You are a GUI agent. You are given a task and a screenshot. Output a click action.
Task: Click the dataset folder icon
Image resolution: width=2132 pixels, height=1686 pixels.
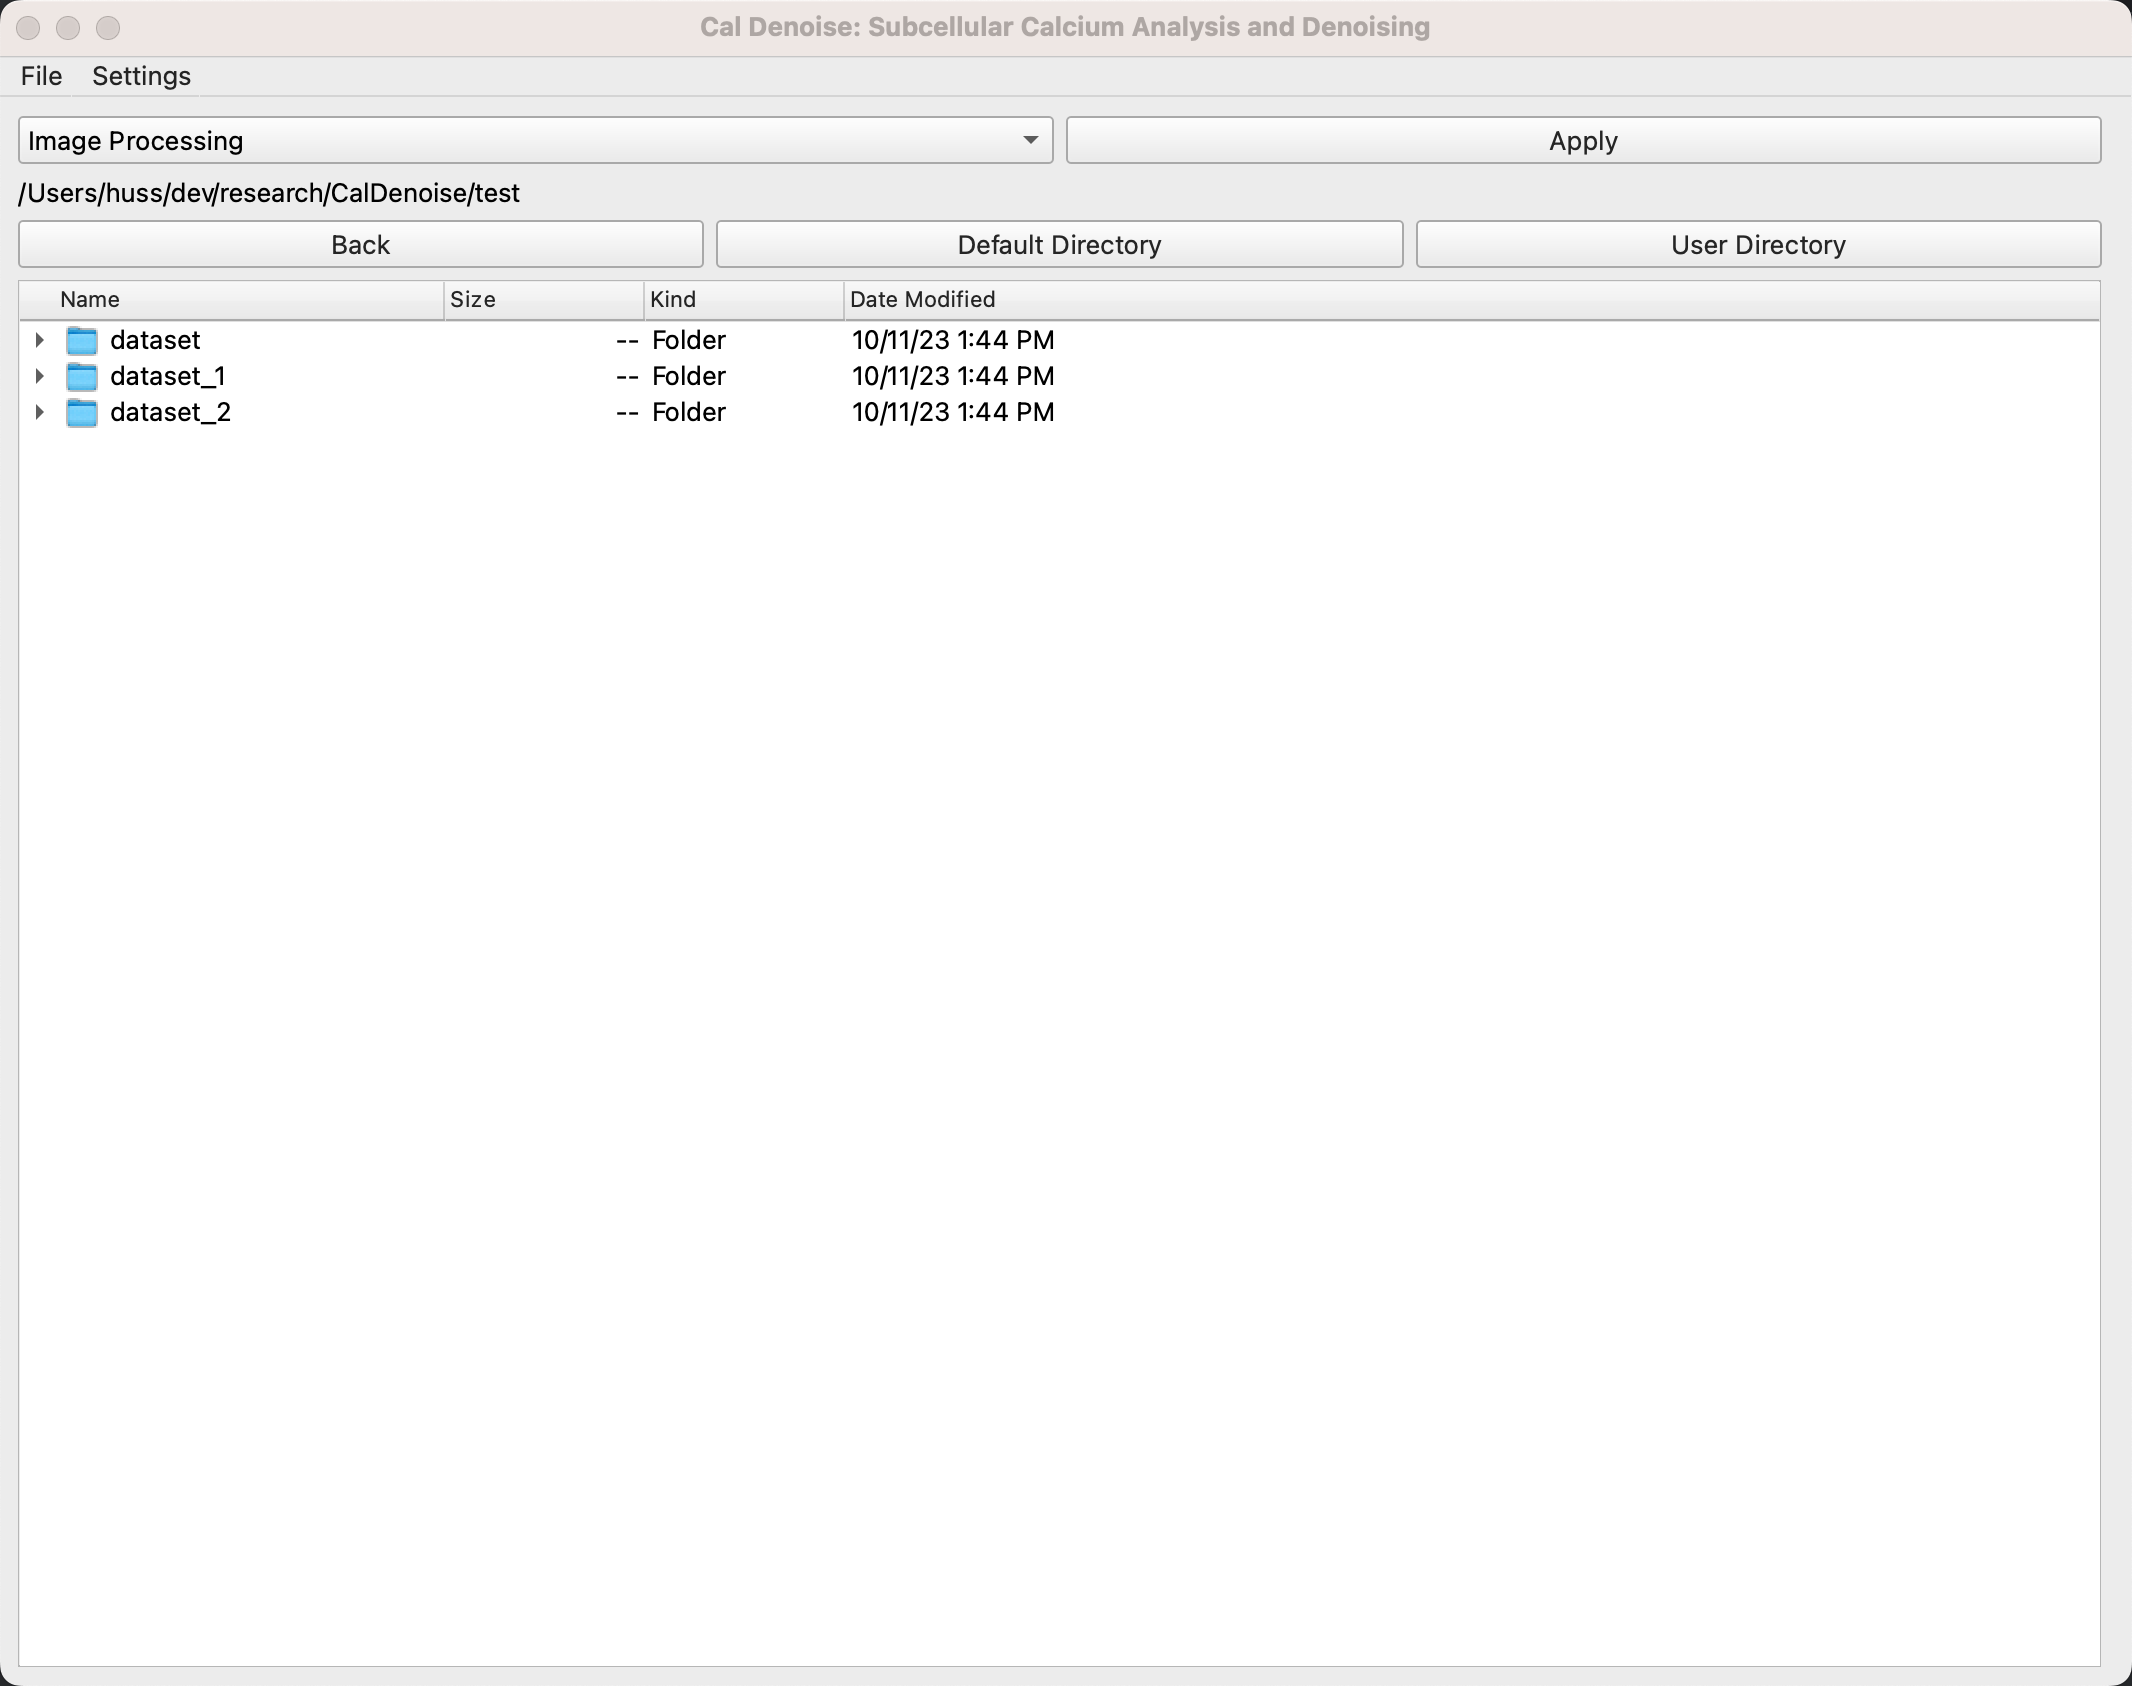82,341
